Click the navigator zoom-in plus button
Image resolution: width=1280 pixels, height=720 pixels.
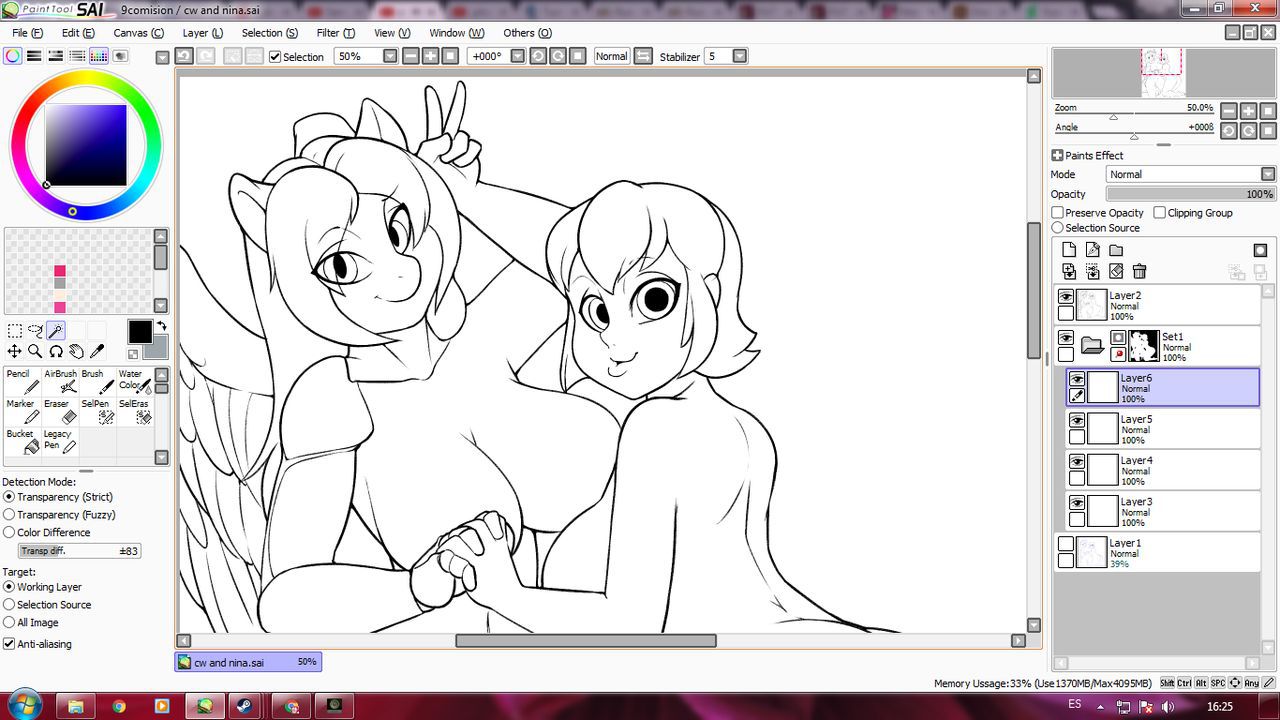pyautogui.click(x=1249, y=111)
